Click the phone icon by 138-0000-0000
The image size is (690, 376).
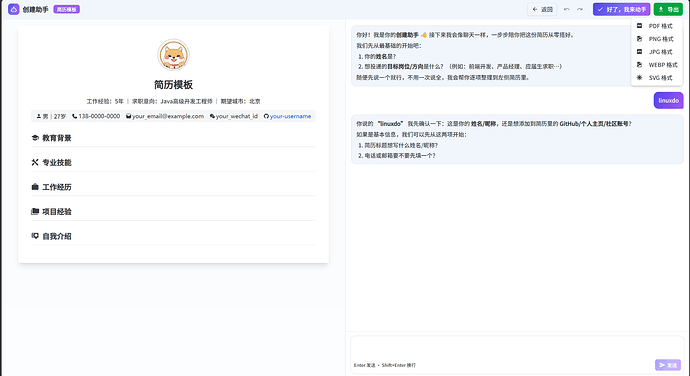(x=75, y=116)
